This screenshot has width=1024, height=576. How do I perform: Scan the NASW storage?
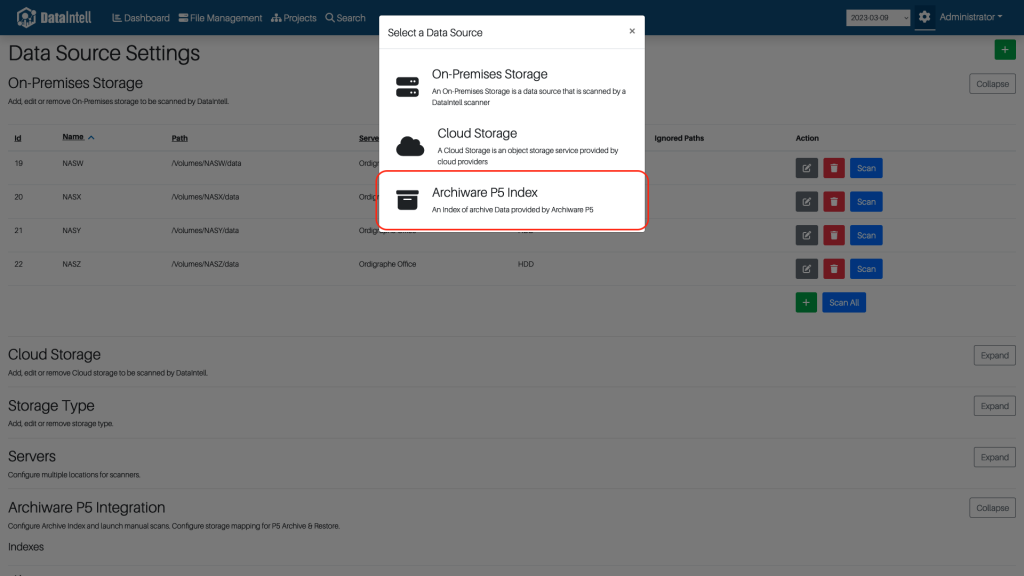point(866,168)
